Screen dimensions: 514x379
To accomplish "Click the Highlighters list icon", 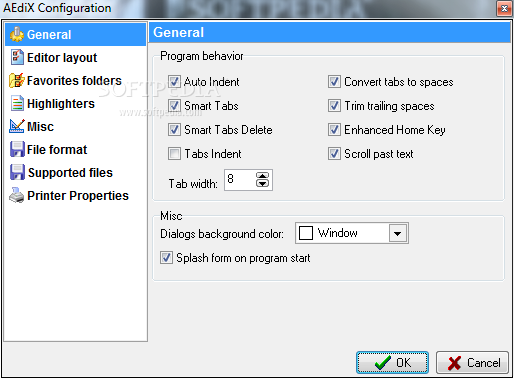I will (17, 103).
